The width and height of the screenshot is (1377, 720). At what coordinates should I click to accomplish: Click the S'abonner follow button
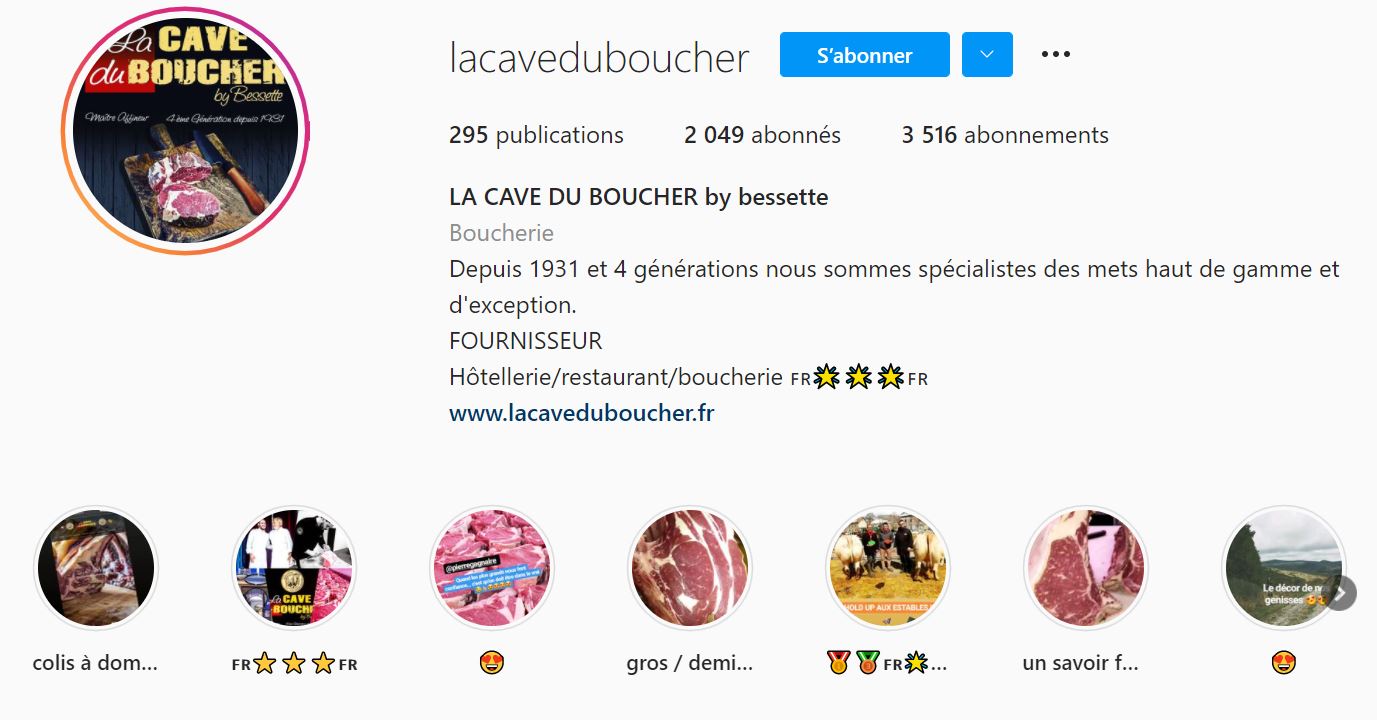(864, 55)
